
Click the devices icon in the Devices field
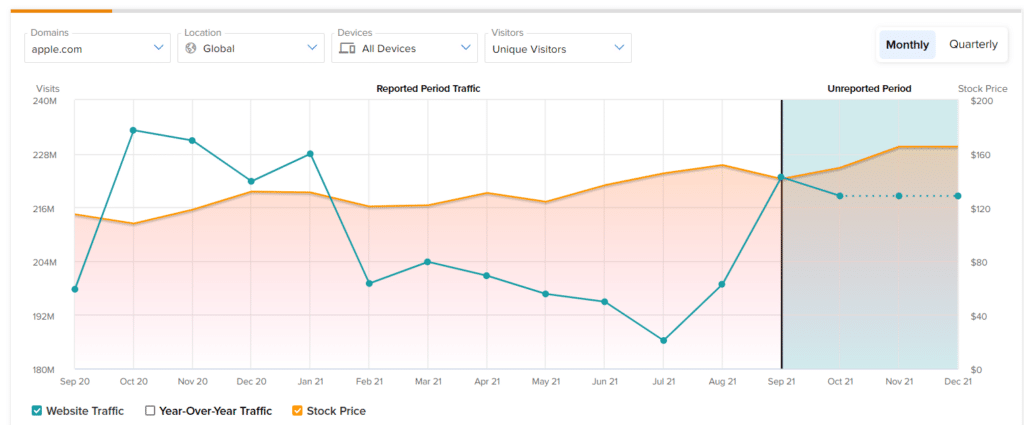[347, 48]
